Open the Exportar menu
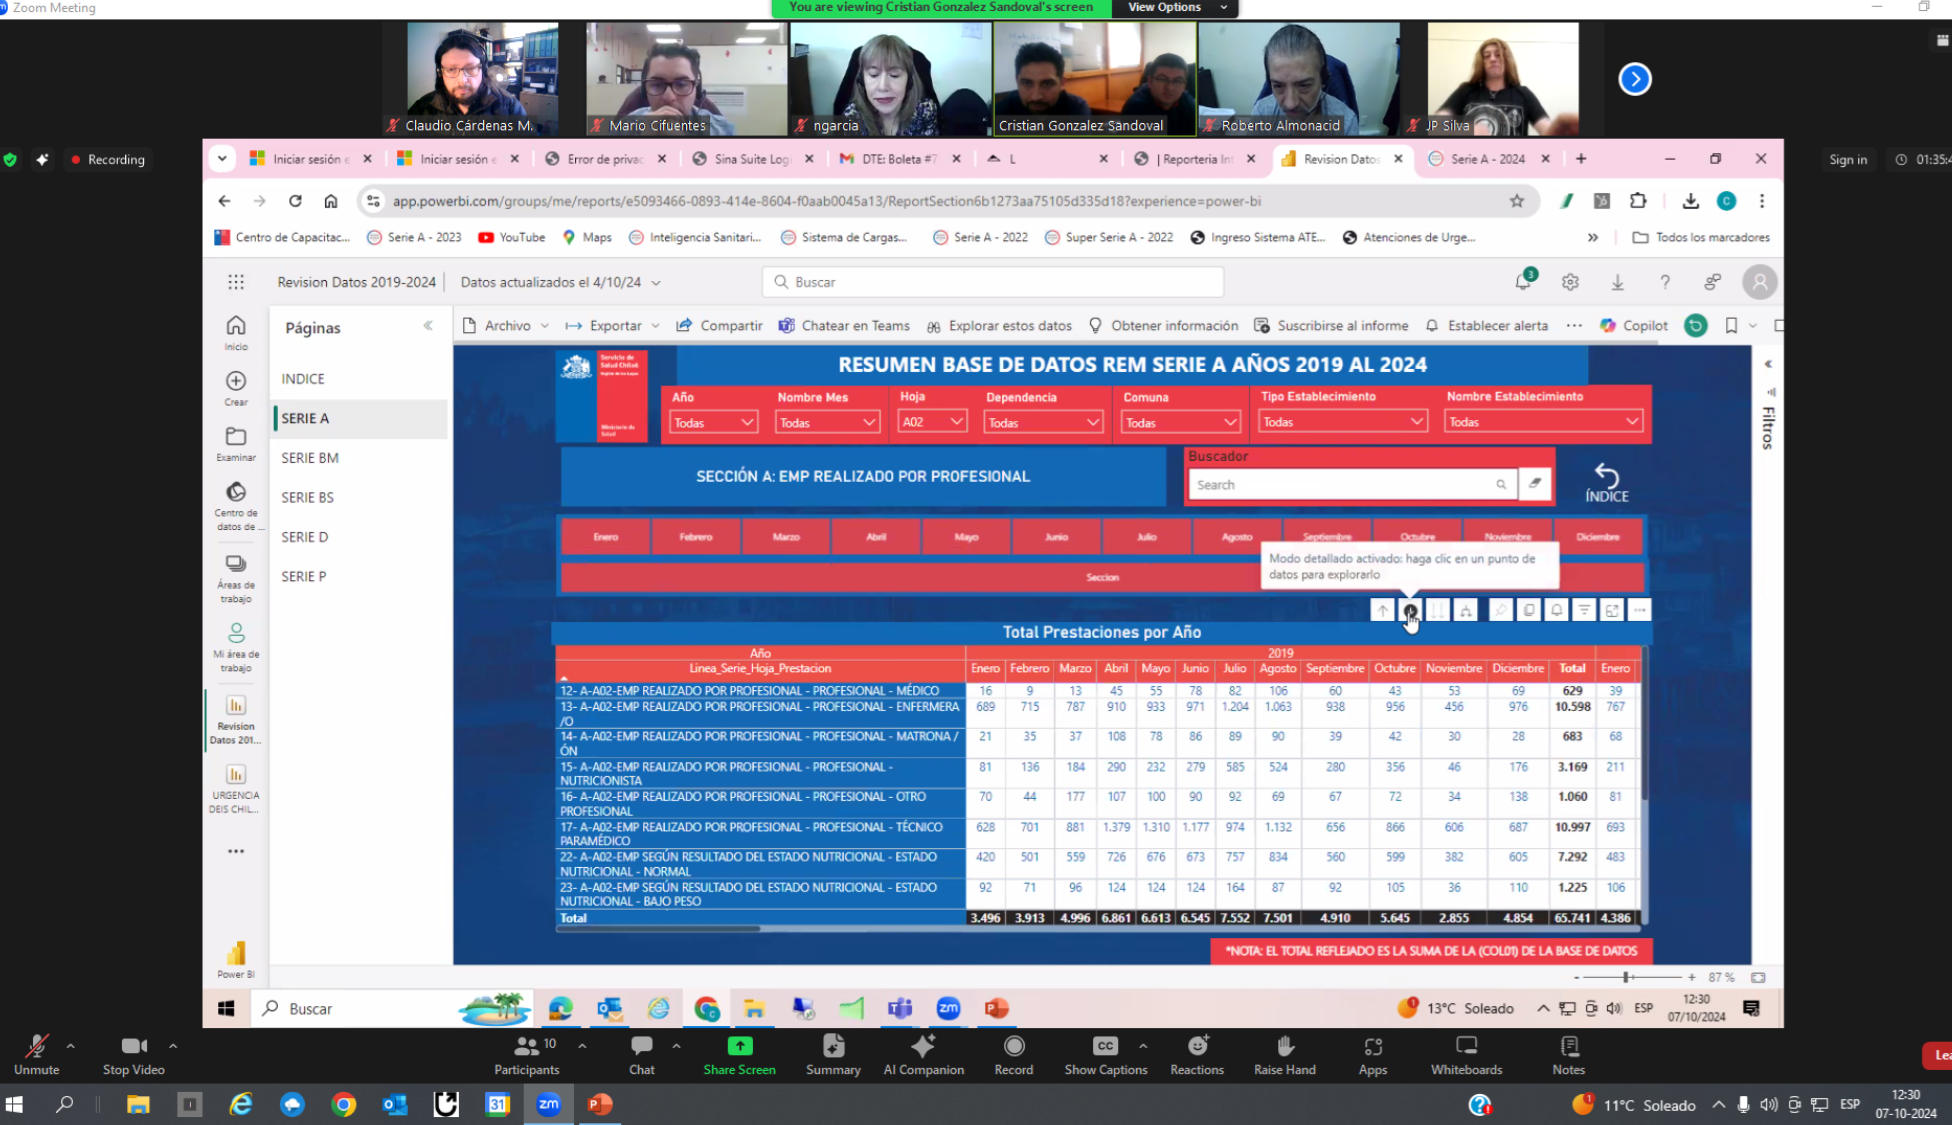 [613, 326]
